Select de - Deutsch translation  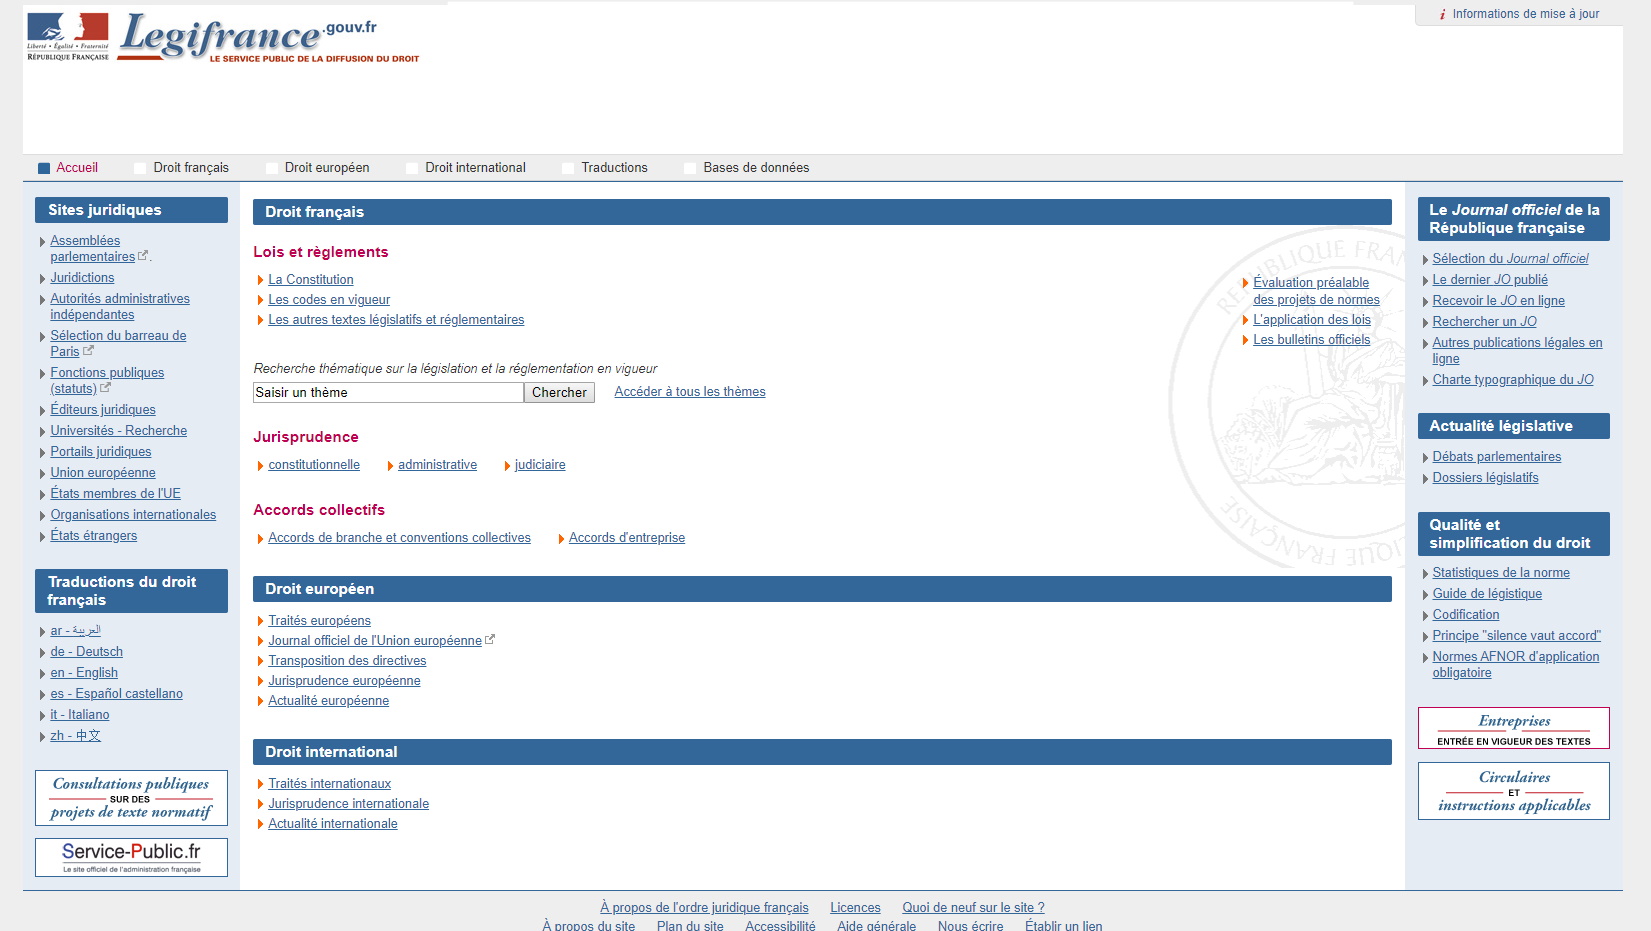click(86, 652)
